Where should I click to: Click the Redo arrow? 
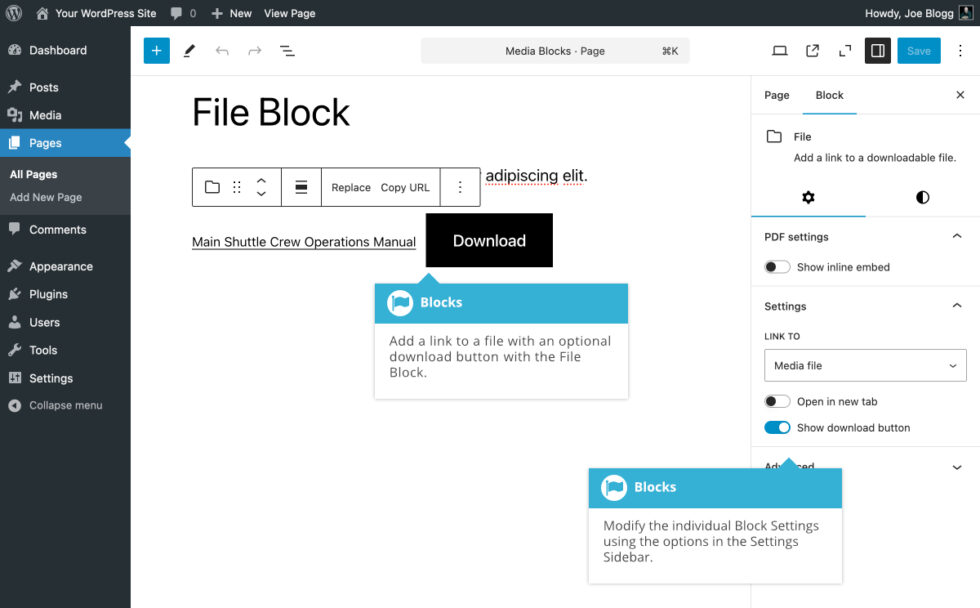point(254,51)
